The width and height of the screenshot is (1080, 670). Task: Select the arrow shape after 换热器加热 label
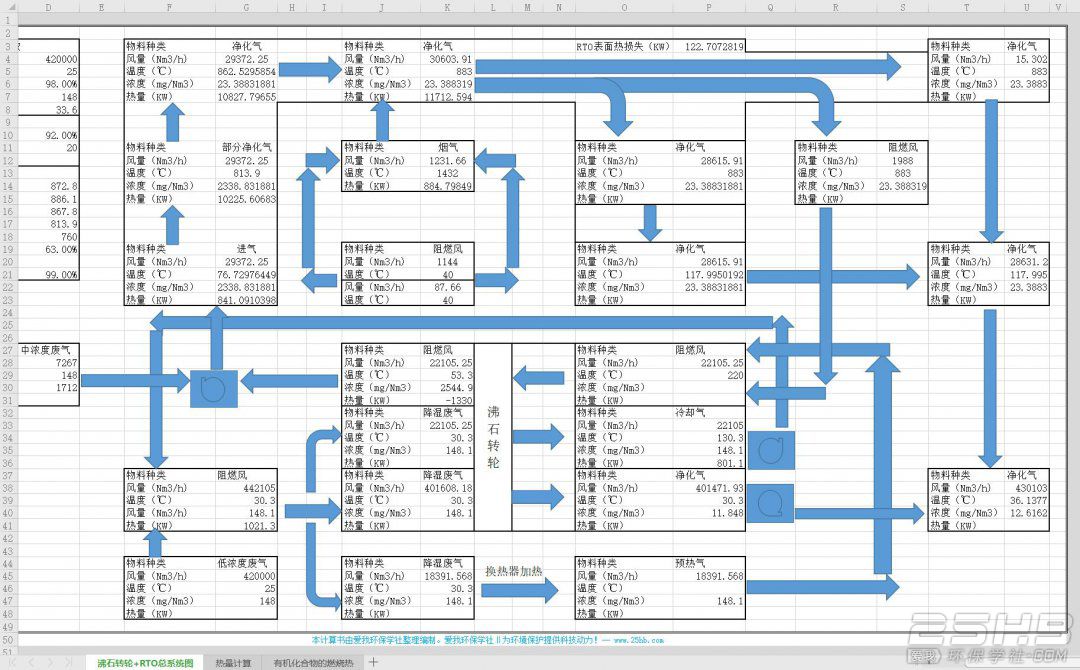[520, 590]
